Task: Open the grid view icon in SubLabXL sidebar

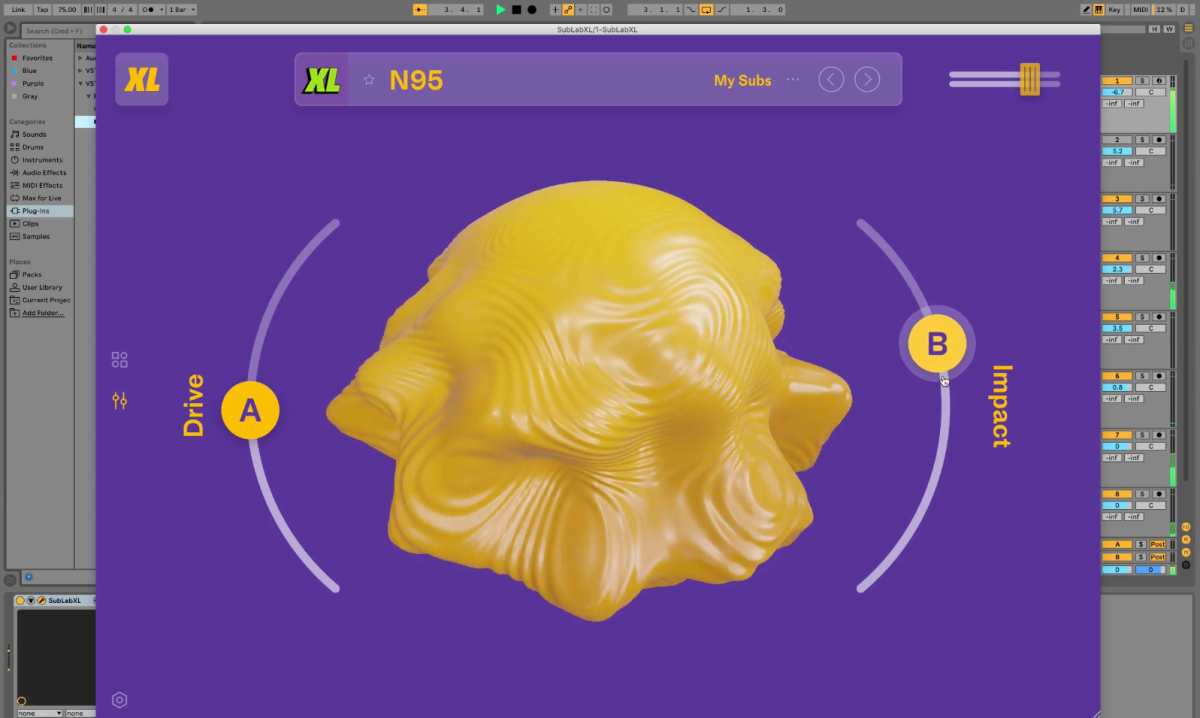Action: [120, 360]
